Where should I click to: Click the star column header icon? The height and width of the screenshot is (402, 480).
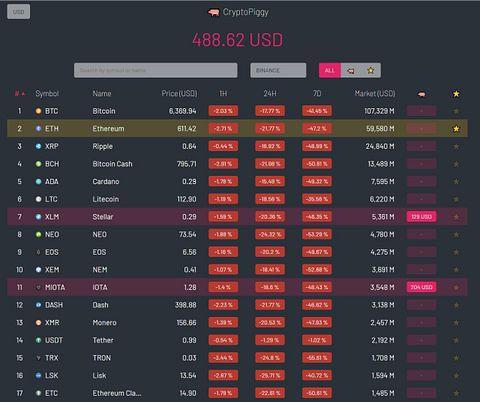456,94
